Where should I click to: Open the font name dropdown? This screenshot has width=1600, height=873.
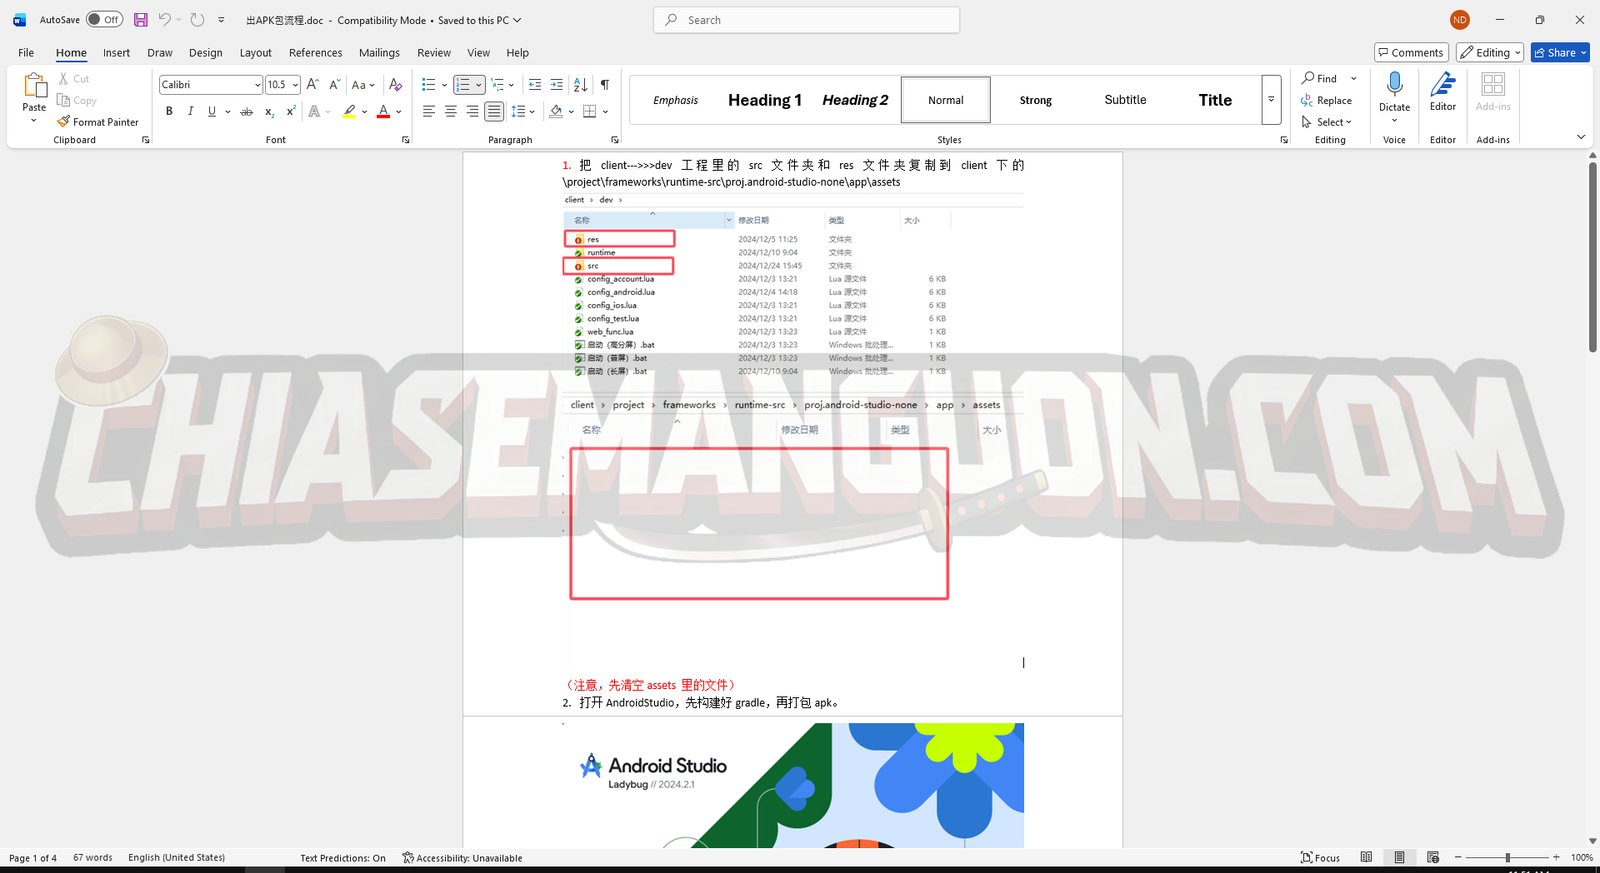(x=257, y=85)
